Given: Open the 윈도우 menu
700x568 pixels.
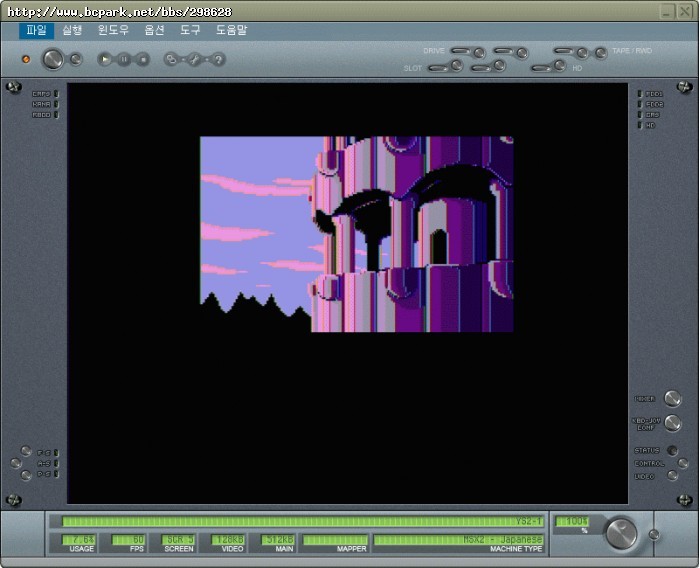Looking at the screenshot, I should point(113,30).
